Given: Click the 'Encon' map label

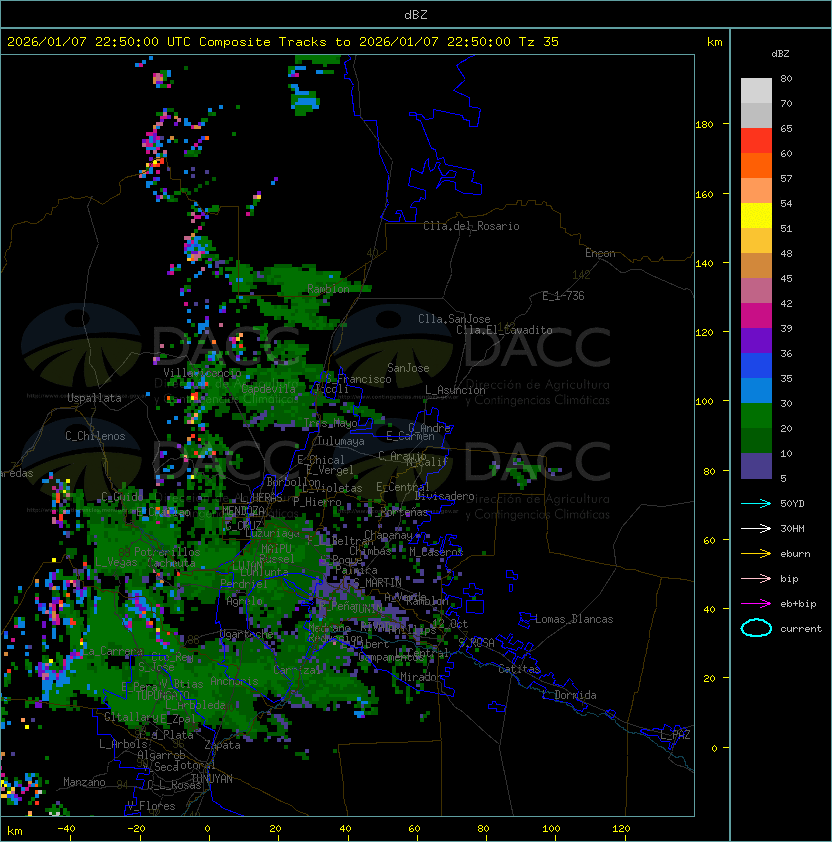Looking at the screenshot, I should (x=600, y=253).
